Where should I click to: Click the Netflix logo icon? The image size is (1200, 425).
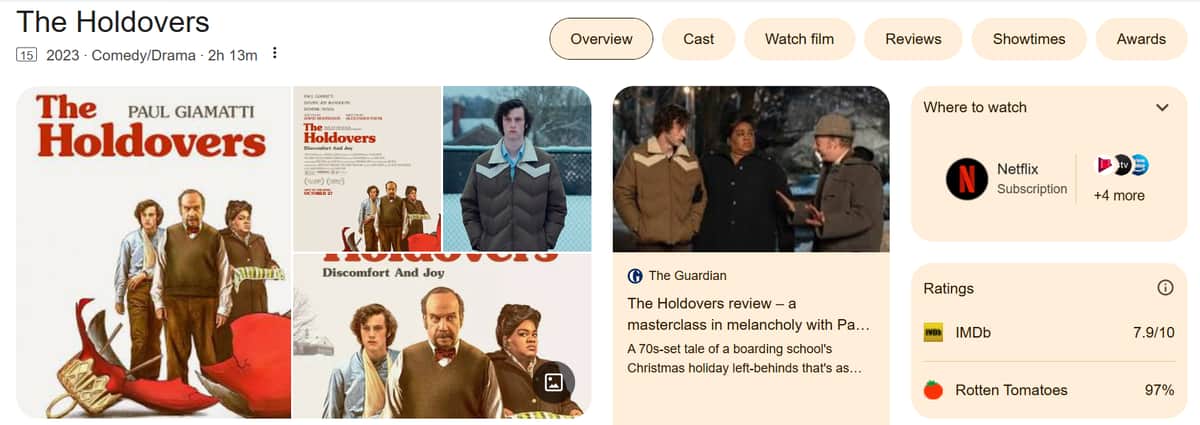(966, 179)
